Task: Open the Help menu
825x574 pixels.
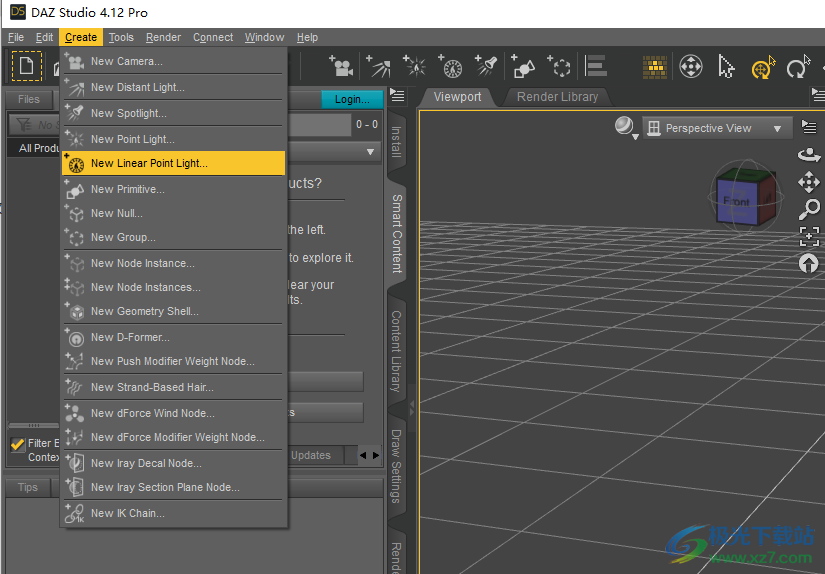Action: point(307,37)
